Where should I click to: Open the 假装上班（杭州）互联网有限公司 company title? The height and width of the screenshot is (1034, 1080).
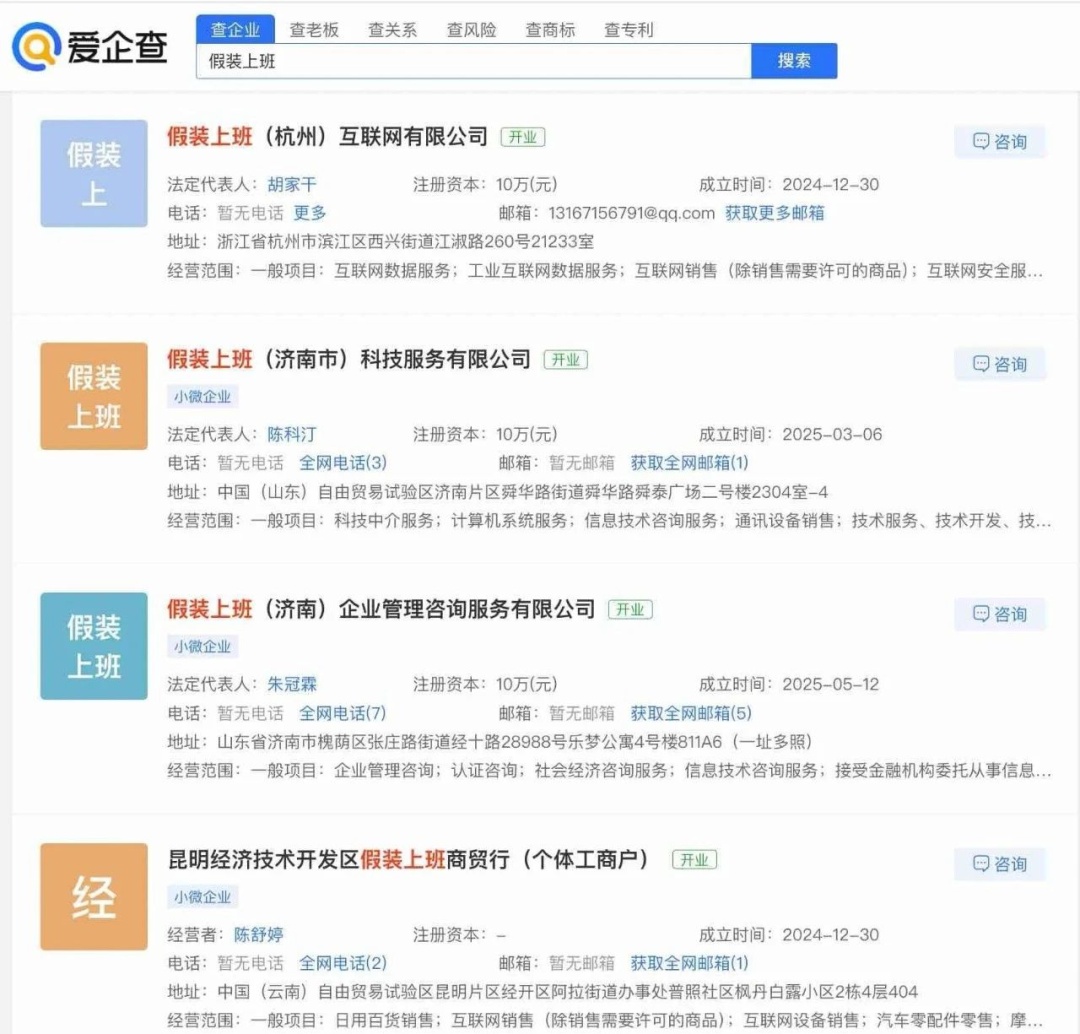tap(327, 136)
